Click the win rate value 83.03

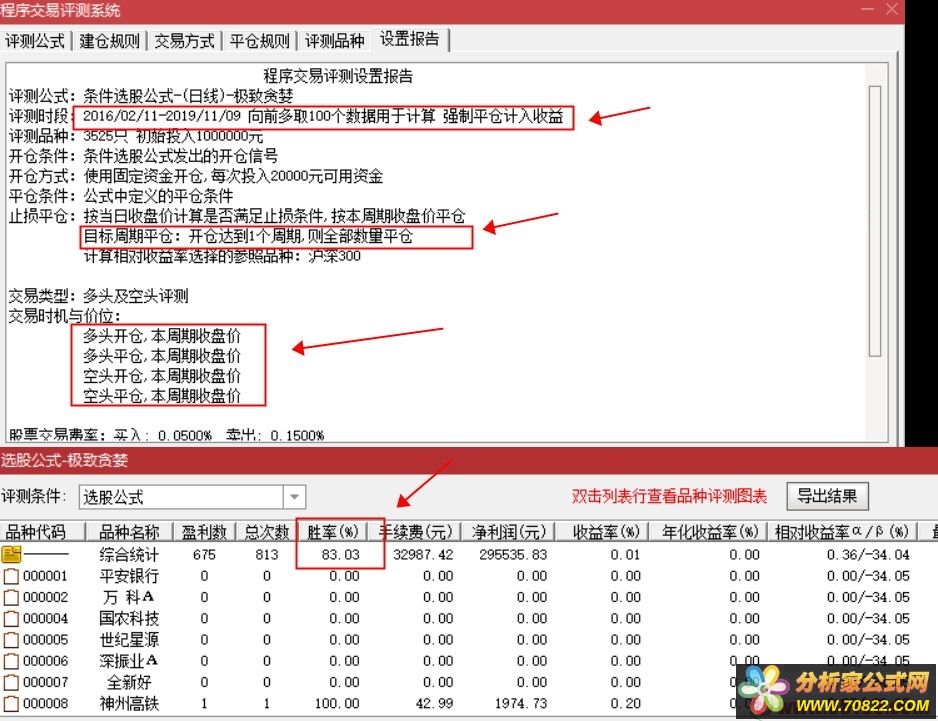(340, 555)
